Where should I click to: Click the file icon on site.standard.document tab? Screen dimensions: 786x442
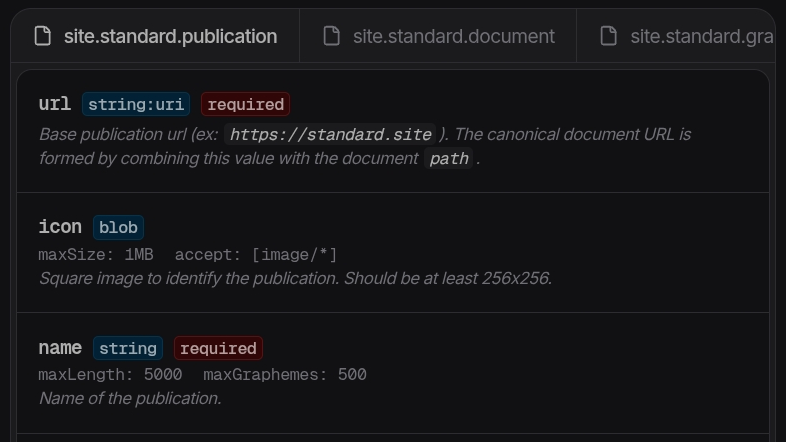tap(331, 36)
